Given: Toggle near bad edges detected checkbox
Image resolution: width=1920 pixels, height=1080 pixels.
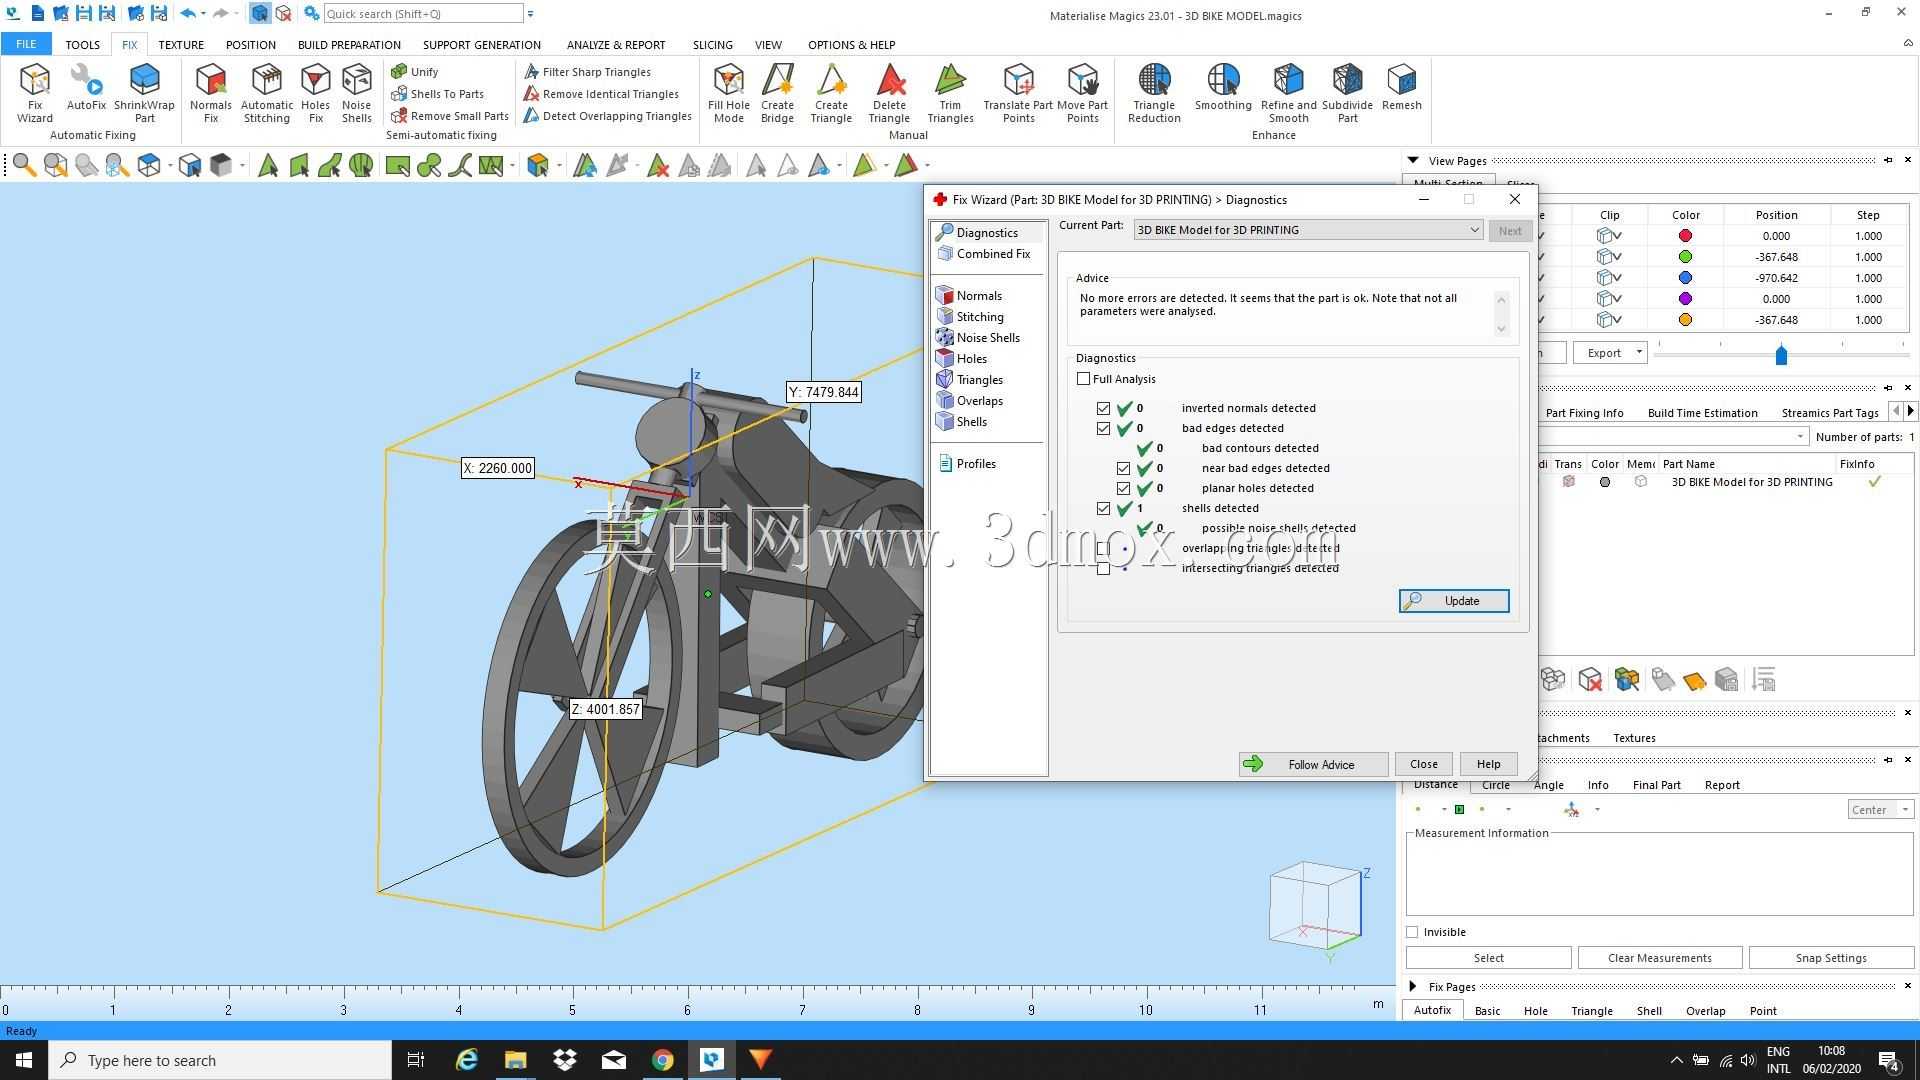Looking at the screenshot, I should coord(1123,468).
